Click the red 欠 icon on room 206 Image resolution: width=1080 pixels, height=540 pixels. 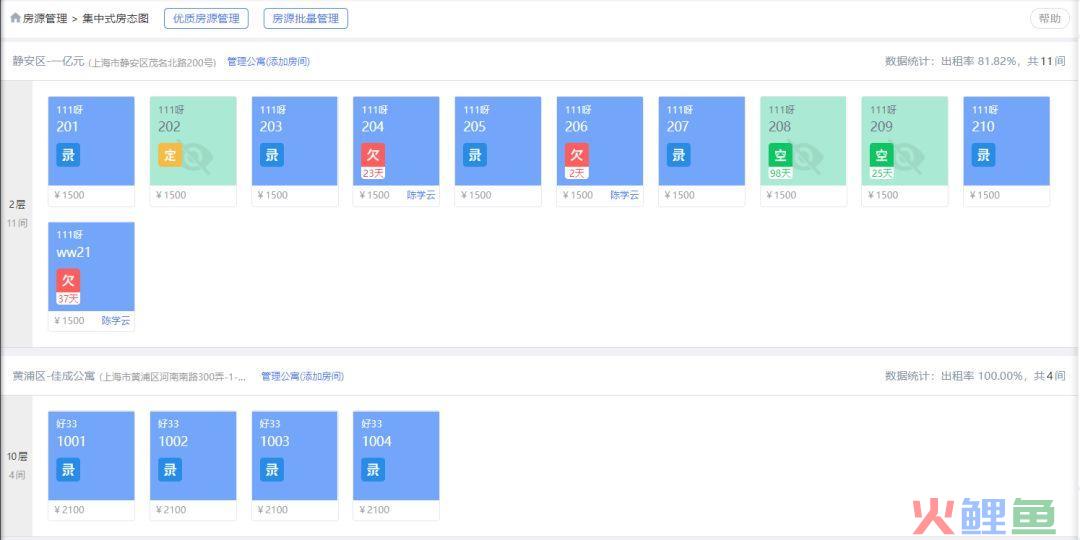(x=577, y=155)
